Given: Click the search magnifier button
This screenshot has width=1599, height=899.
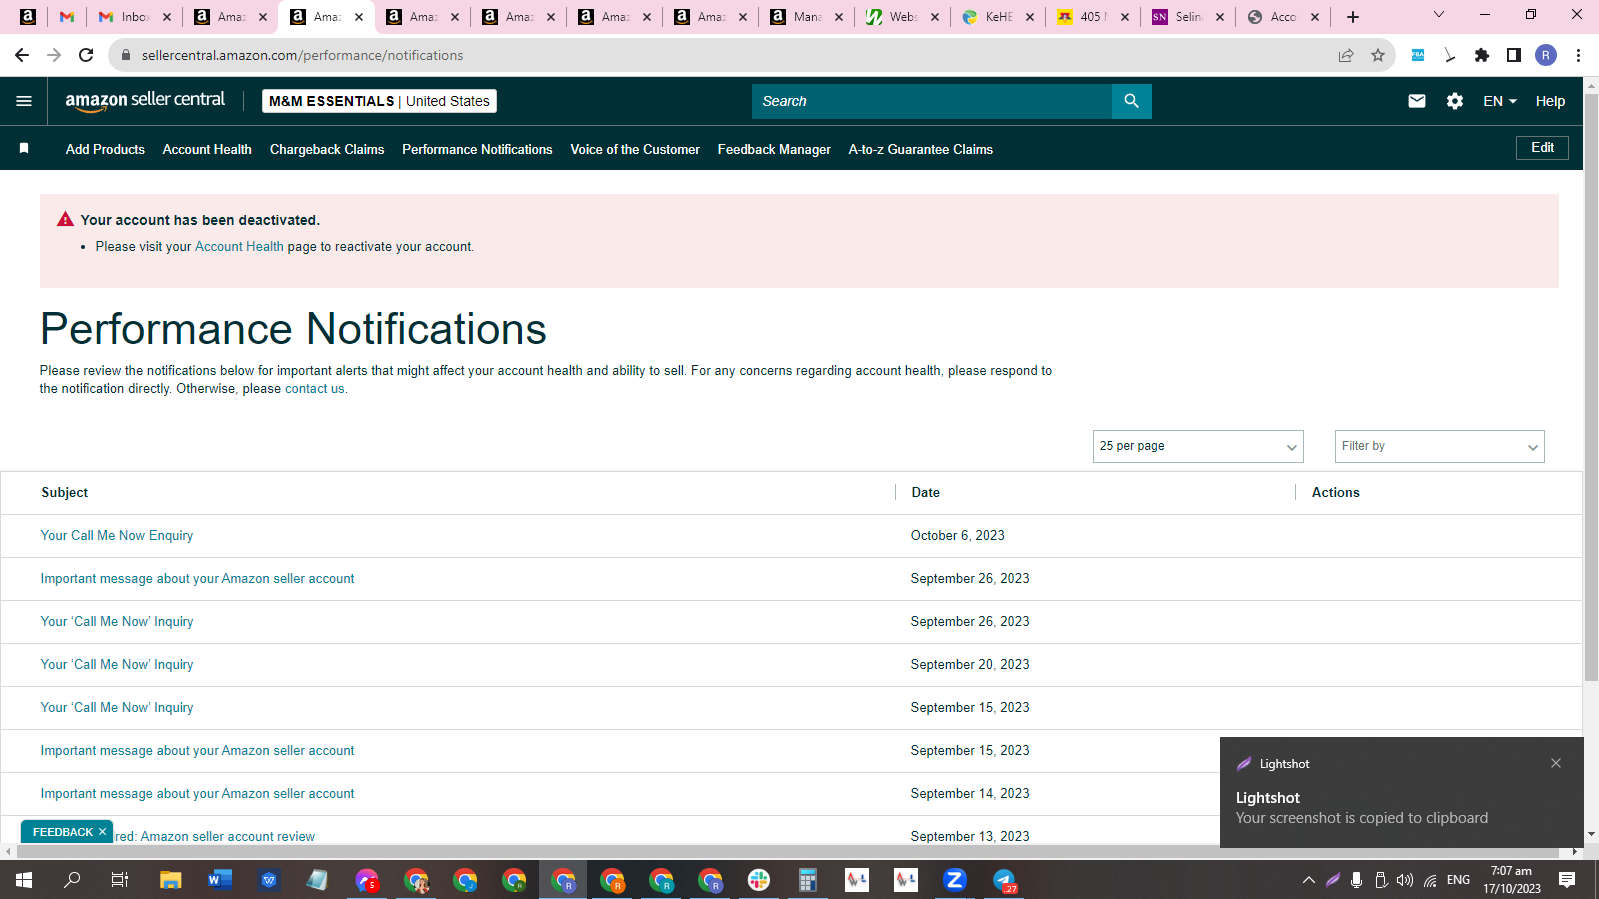Looking at the screenshot, I should (1131, 101).
